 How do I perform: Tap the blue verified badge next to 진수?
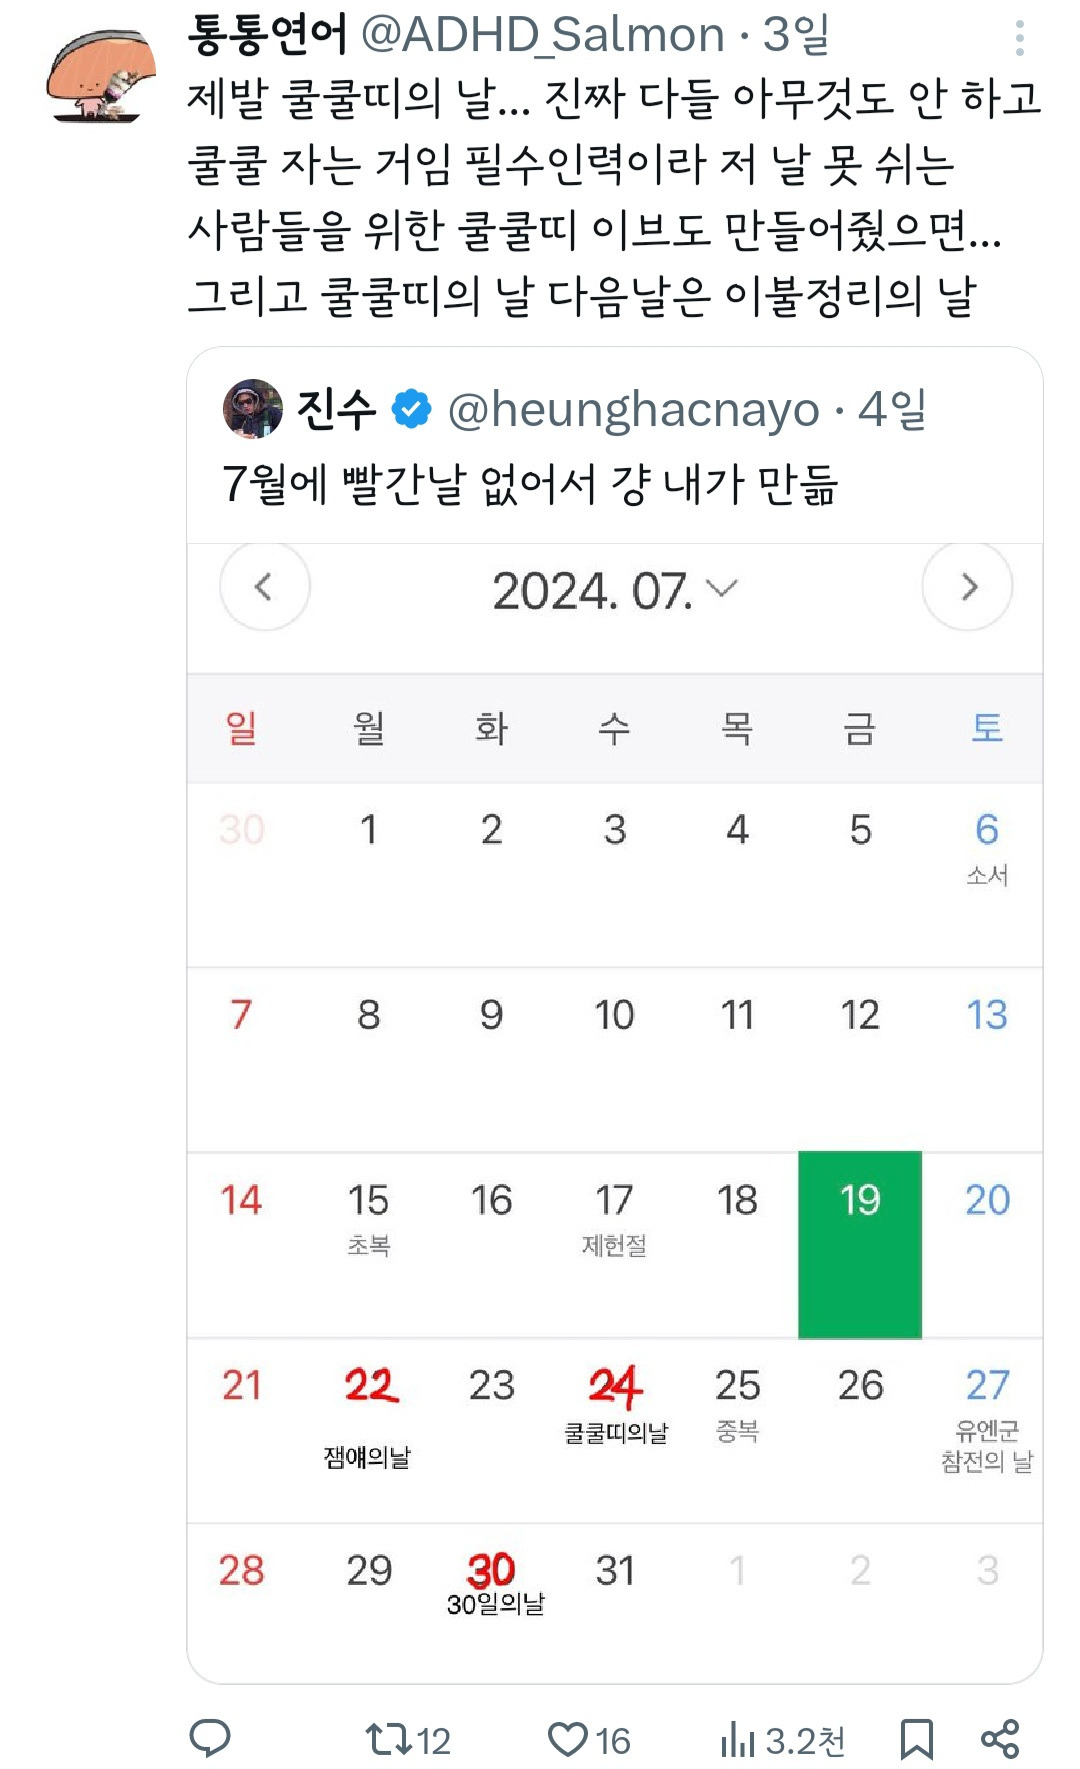[411, 409]
